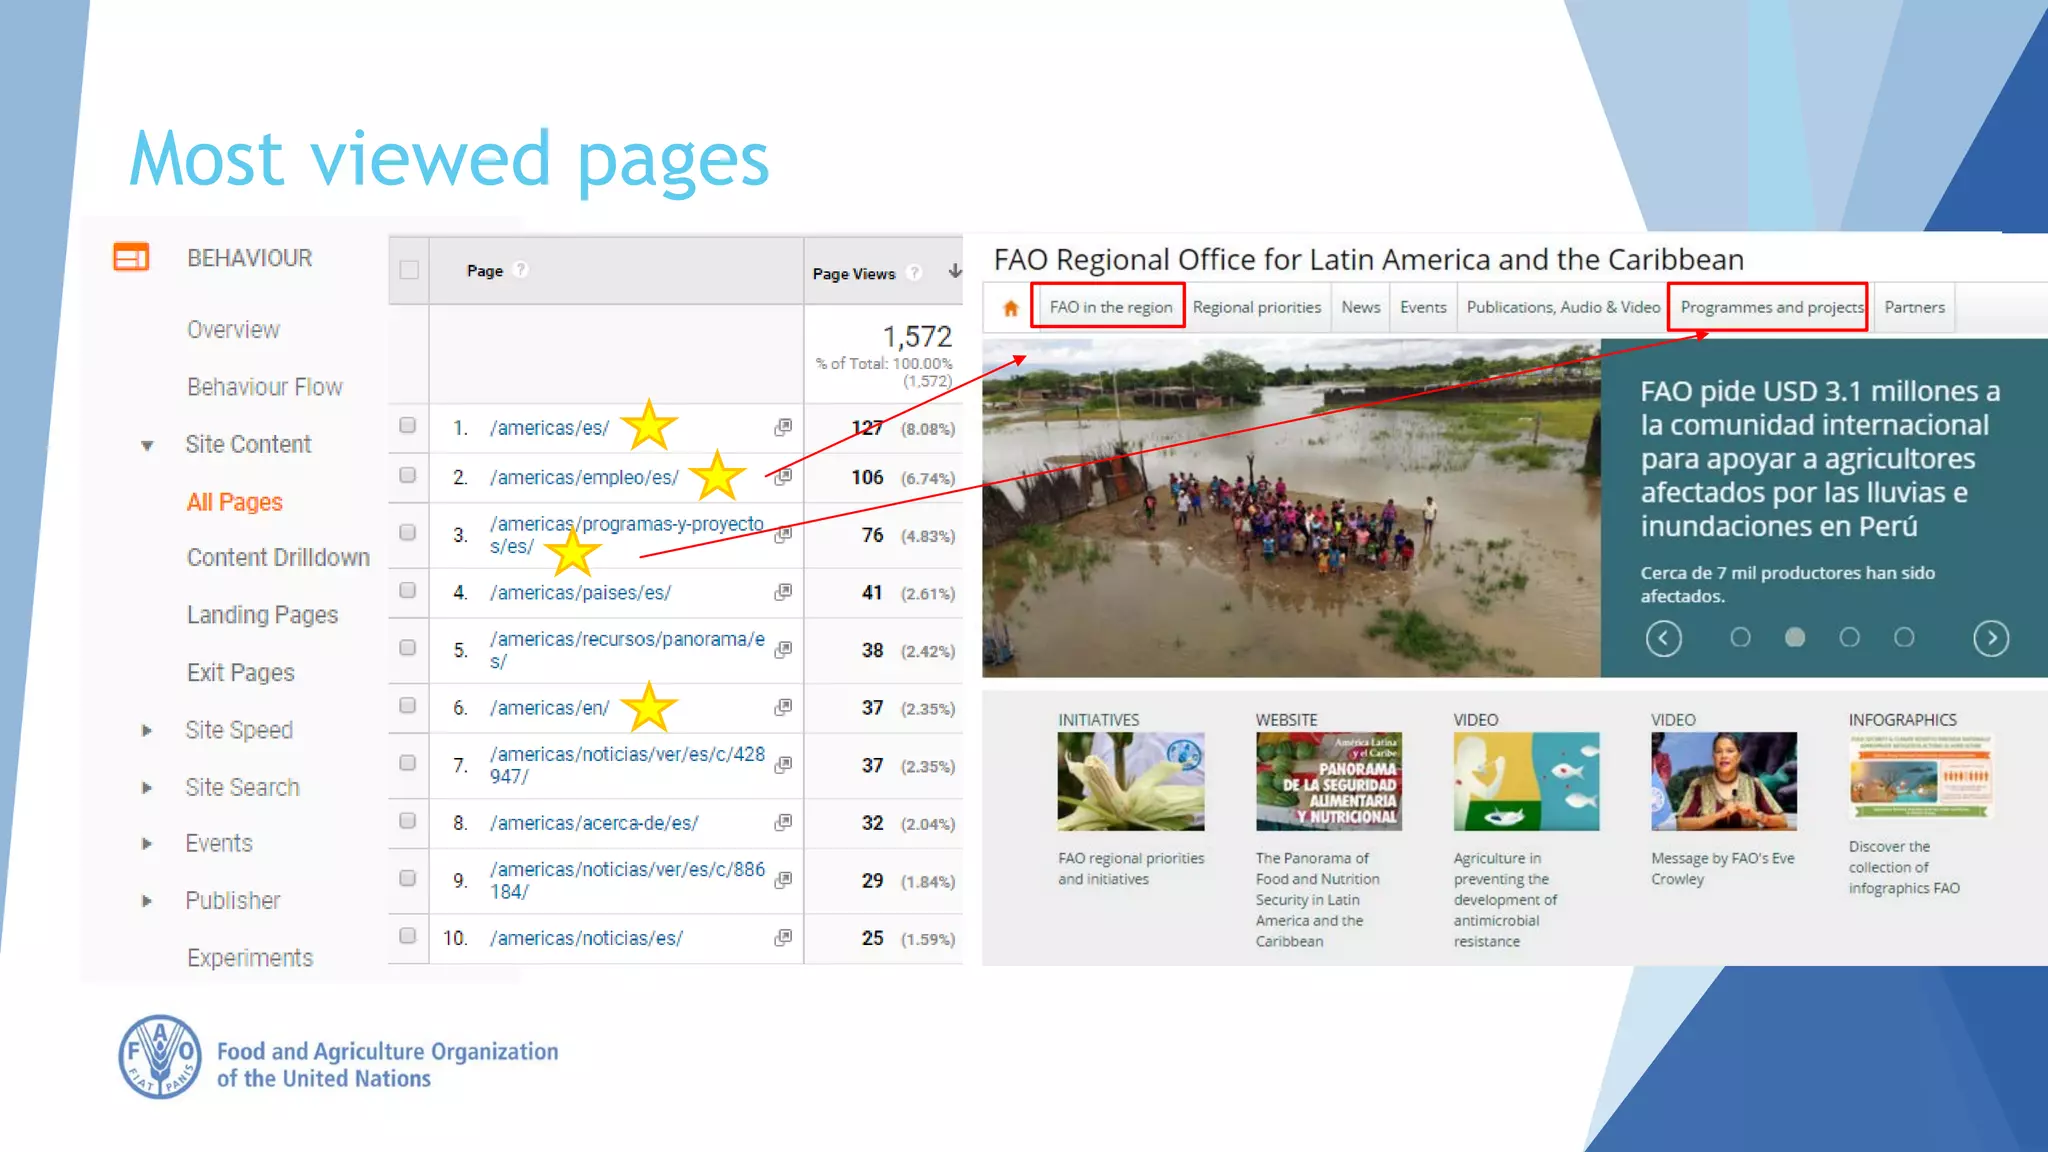Show previous slide in the carousel

[1663, 638]
